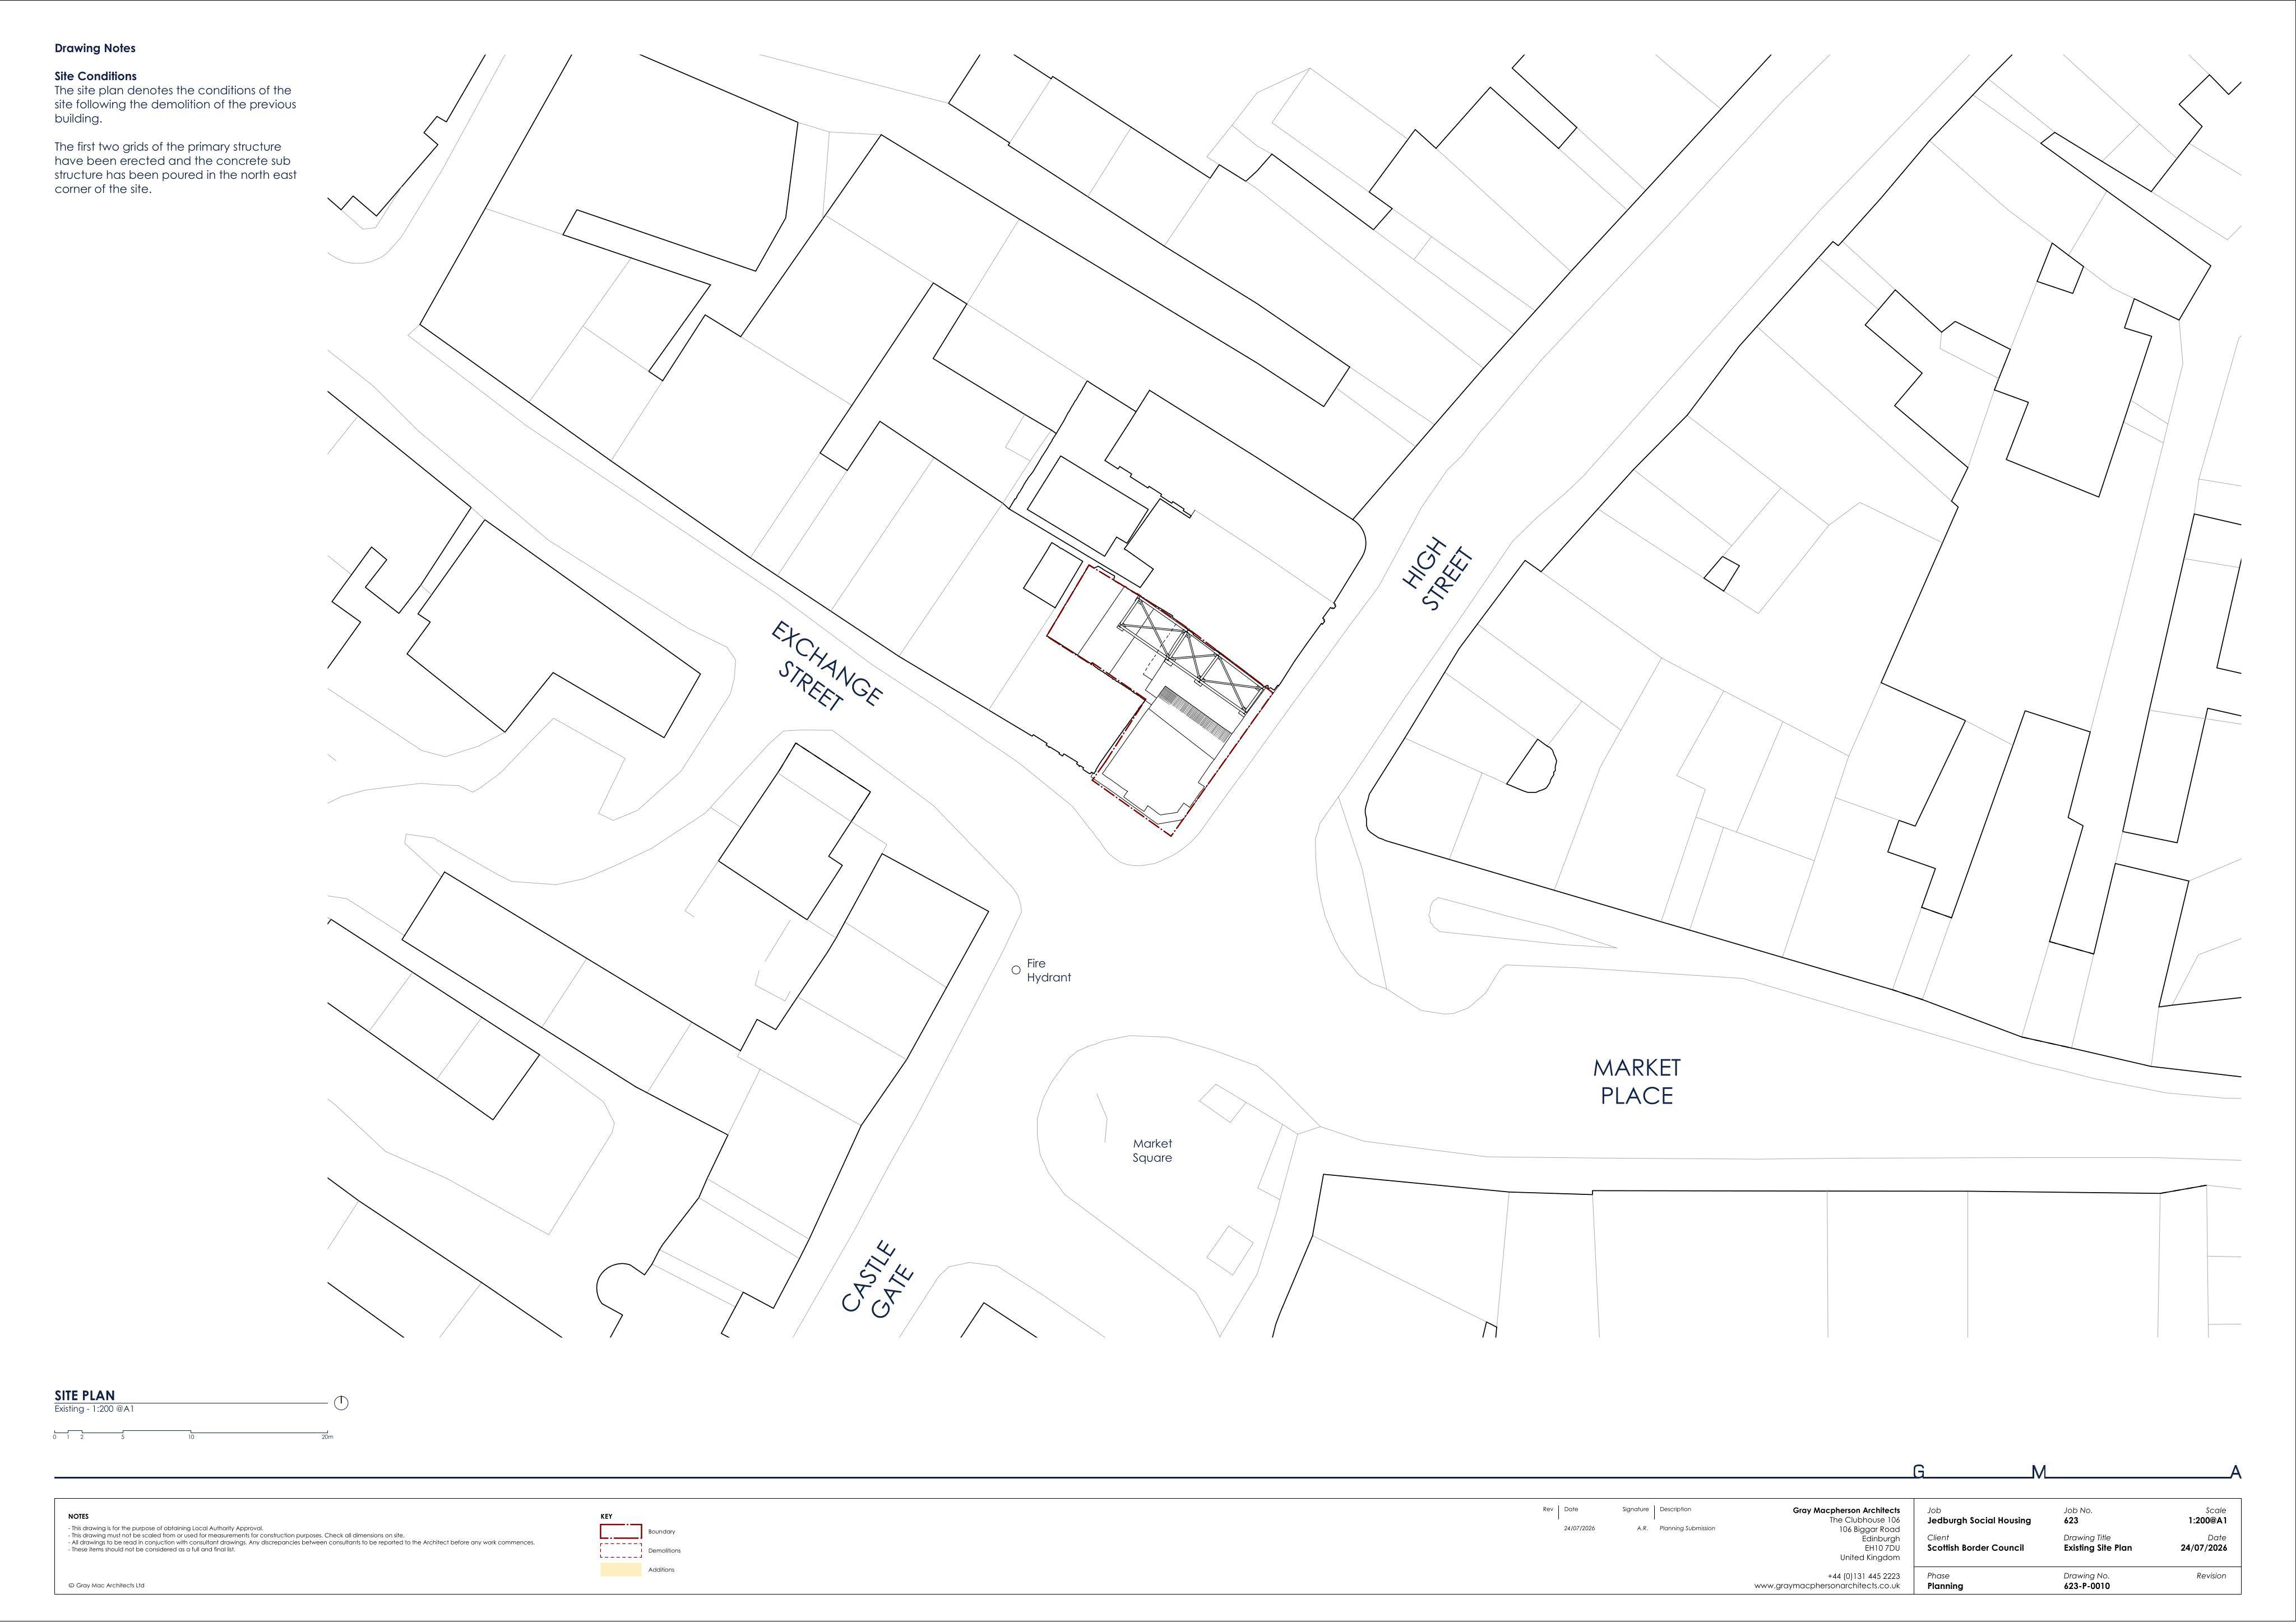Click the scale value '1:200@A1'
Screen dimensions: 2296x1622
[x=2207, y=1520]
